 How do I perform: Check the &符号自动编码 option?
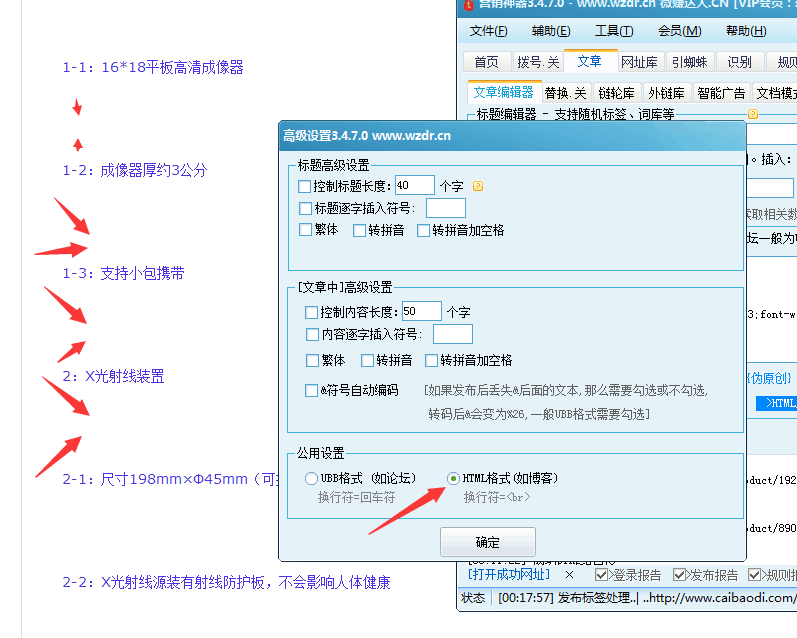(311, 390)
